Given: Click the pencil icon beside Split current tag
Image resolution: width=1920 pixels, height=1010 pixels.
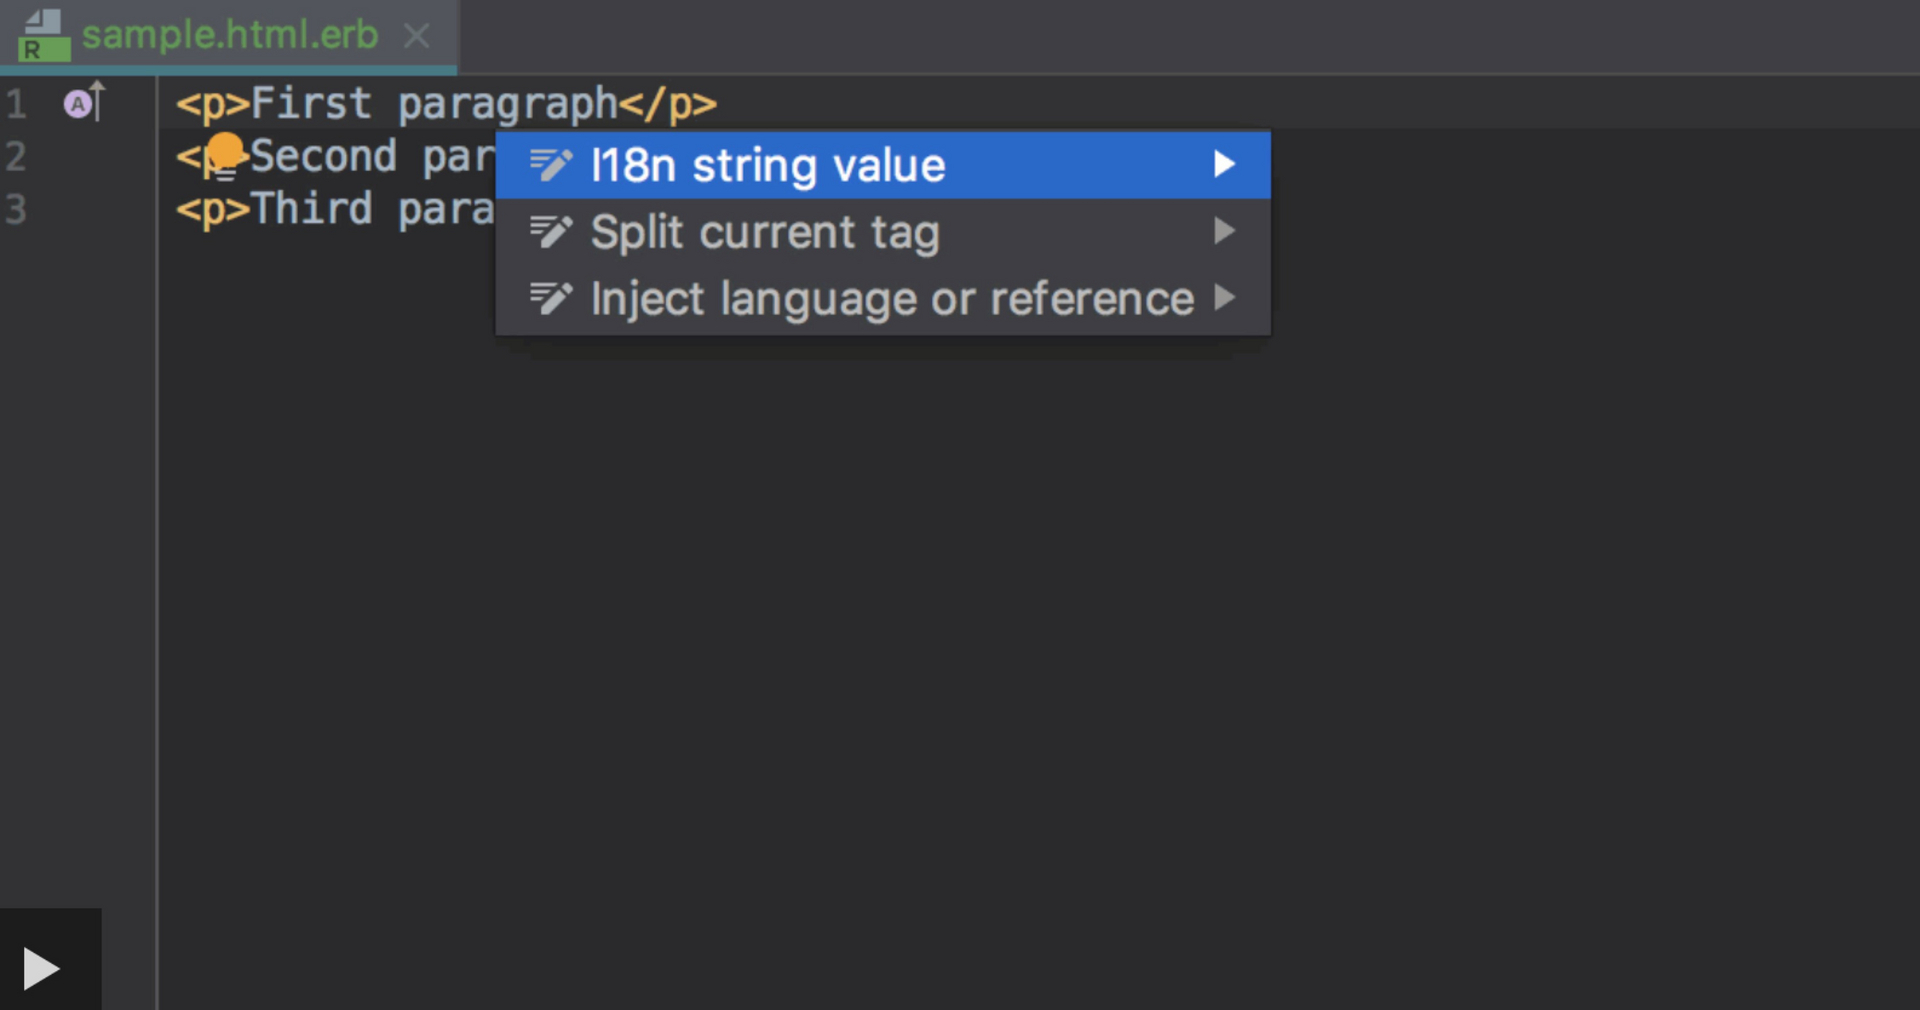Looking at the screenshot, I should [550, 231].
